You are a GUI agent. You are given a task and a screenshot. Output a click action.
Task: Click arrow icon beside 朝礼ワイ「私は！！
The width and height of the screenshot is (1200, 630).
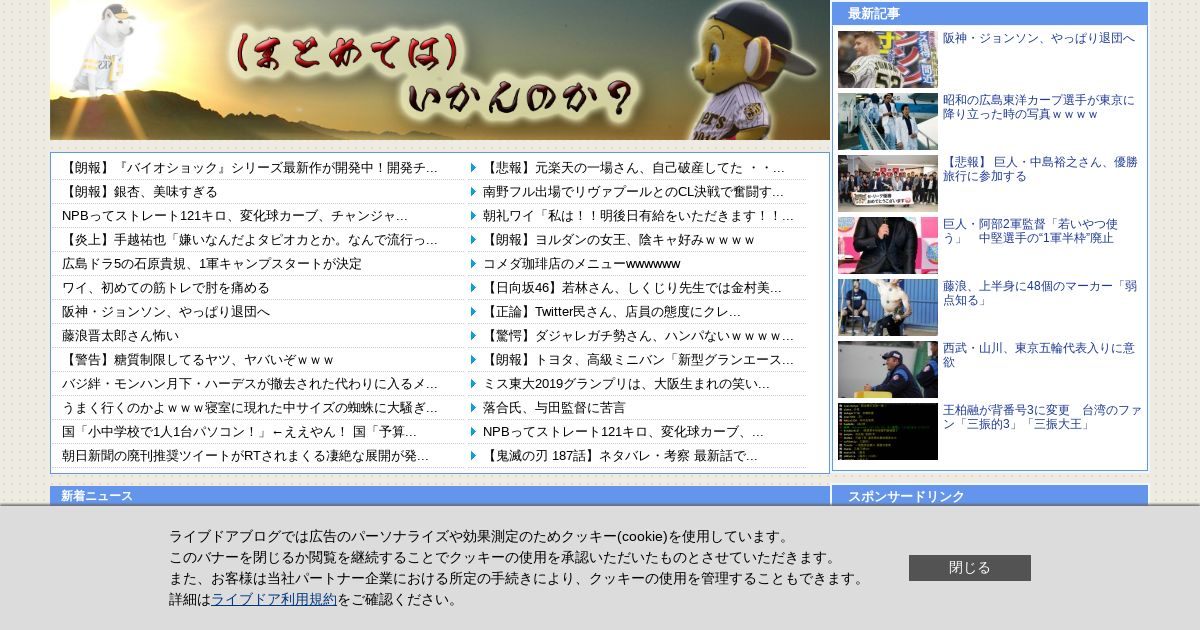(x=474, y=215)
